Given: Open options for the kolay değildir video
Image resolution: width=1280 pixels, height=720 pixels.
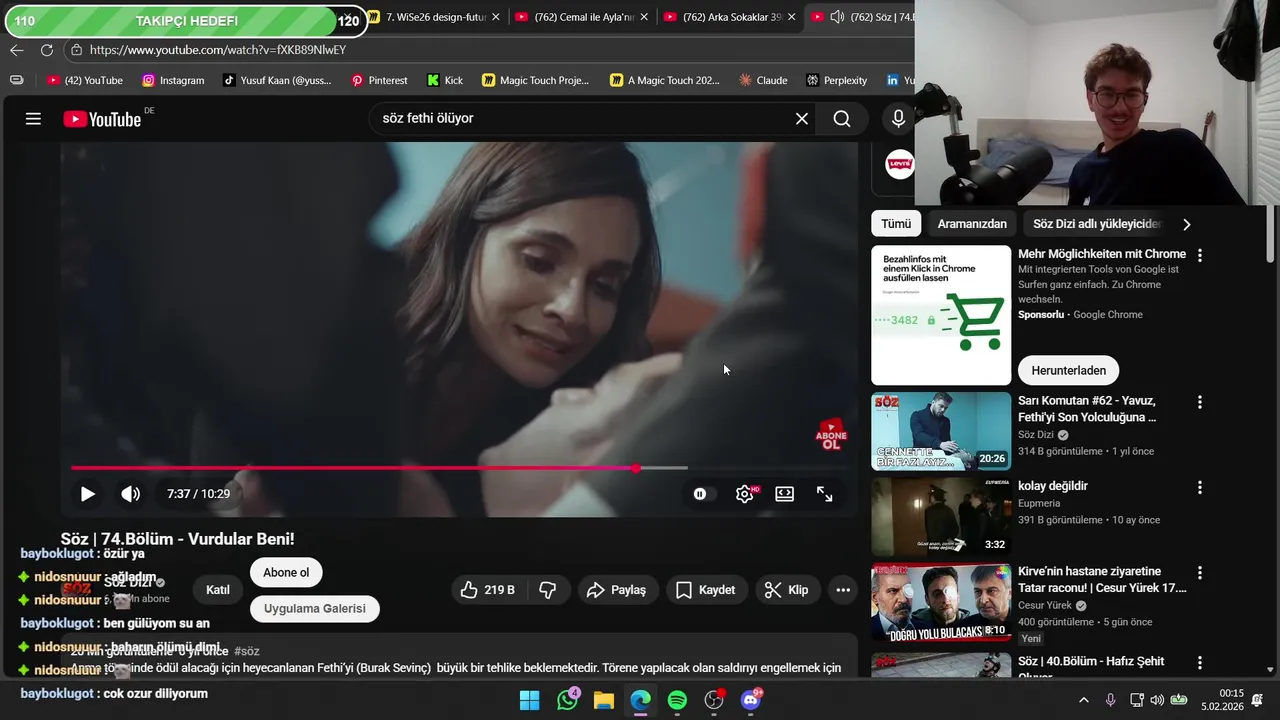Looking at the screenshot, I should pyautogui.click(x=1200, y=488).
